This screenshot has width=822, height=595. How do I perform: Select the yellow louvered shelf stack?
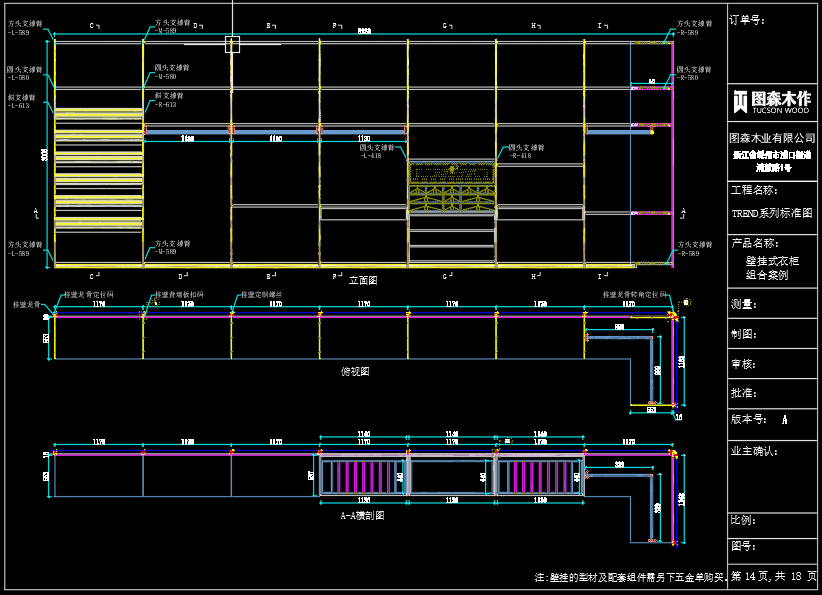point(98,168)
